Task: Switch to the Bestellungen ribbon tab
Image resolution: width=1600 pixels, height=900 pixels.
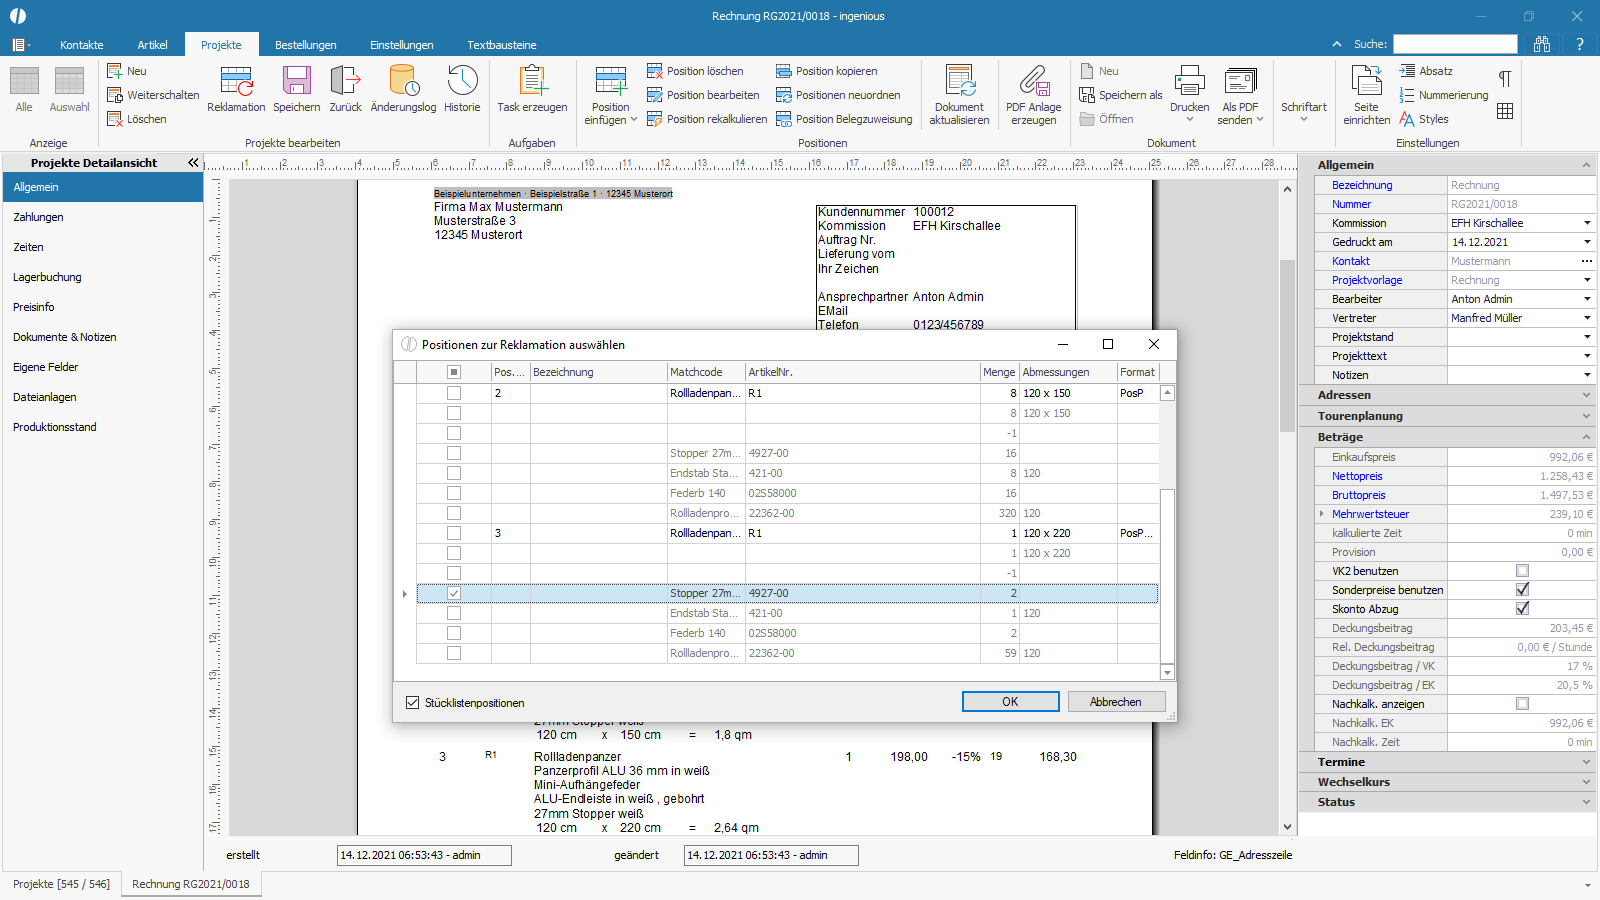Action: tap(305, 45)
